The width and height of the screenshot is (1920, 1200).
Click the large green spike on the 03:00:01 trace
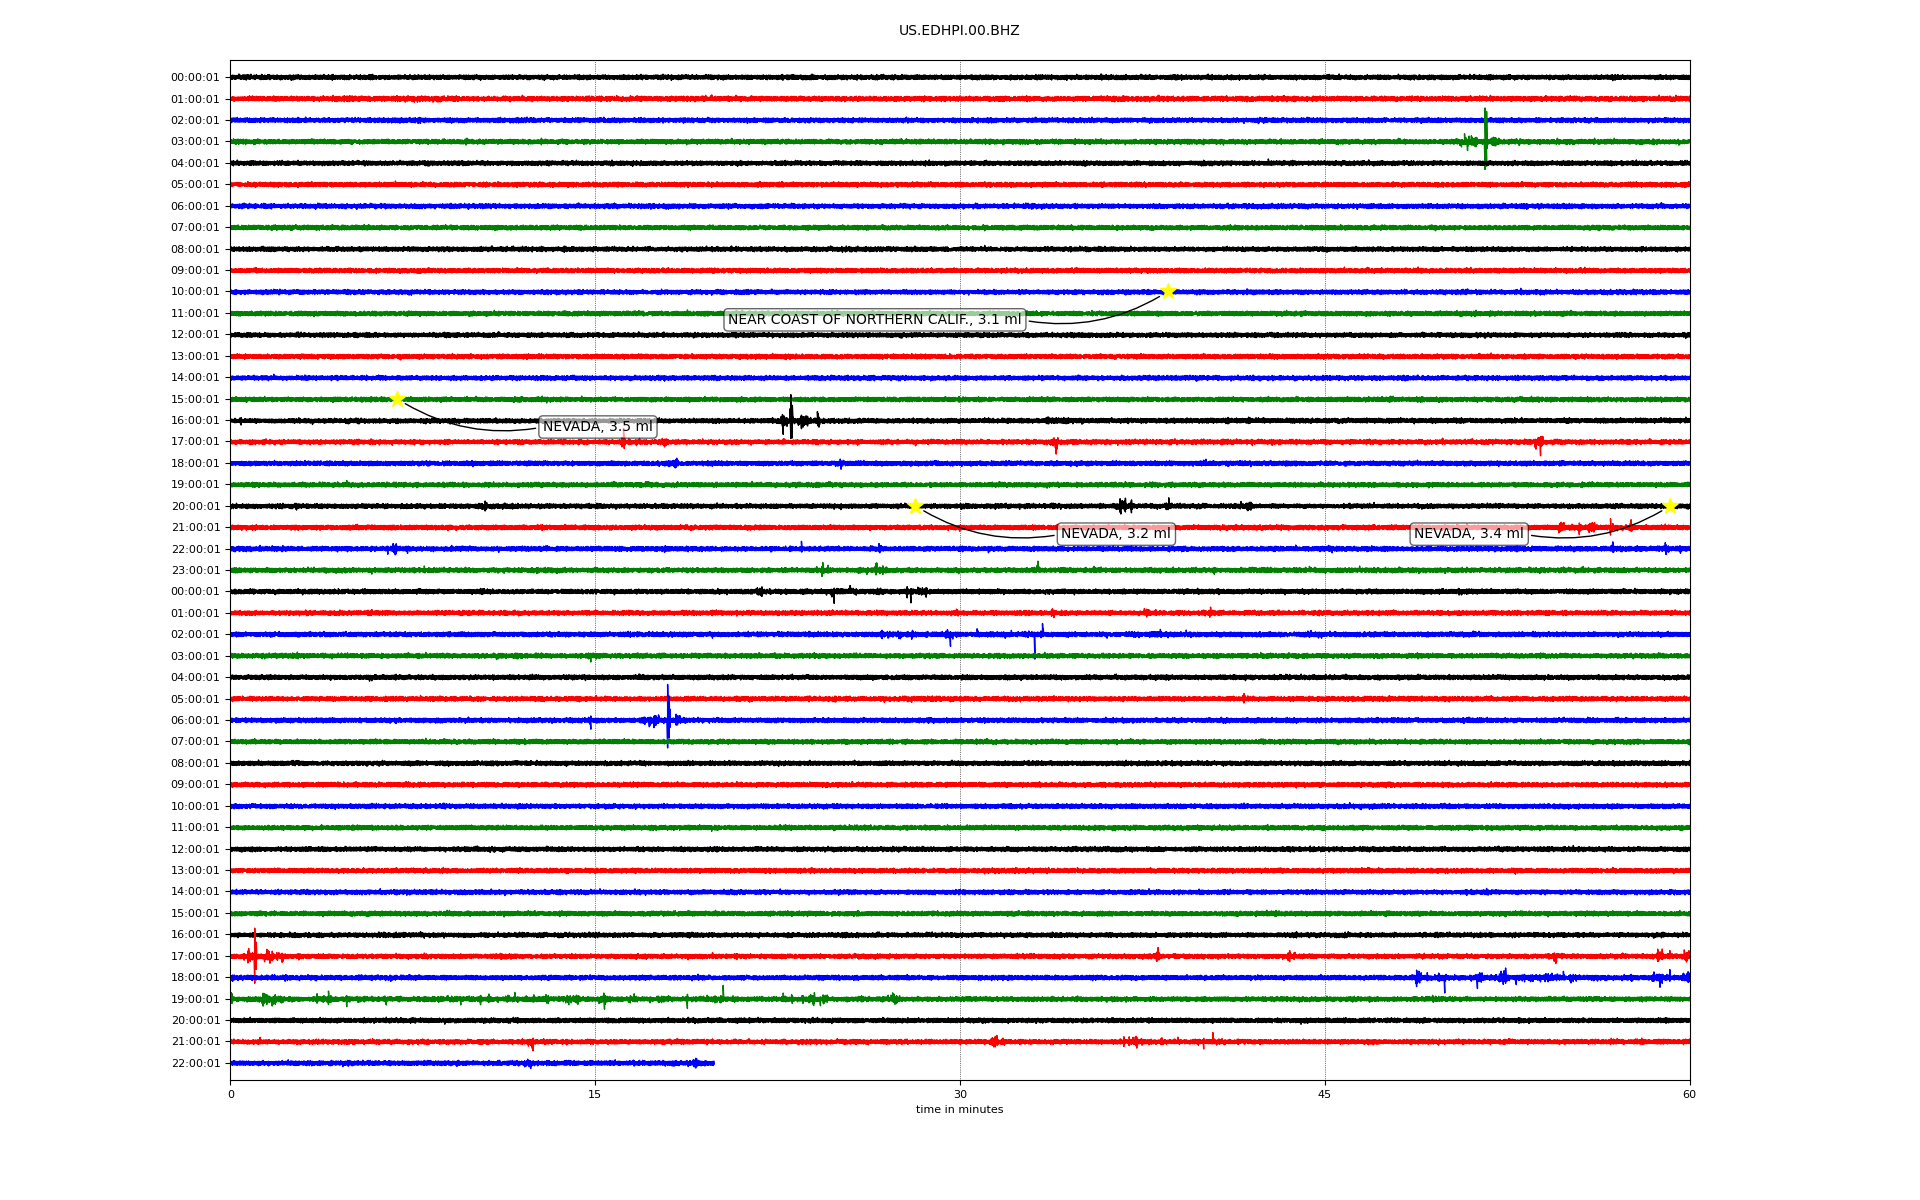(1485, 139)
